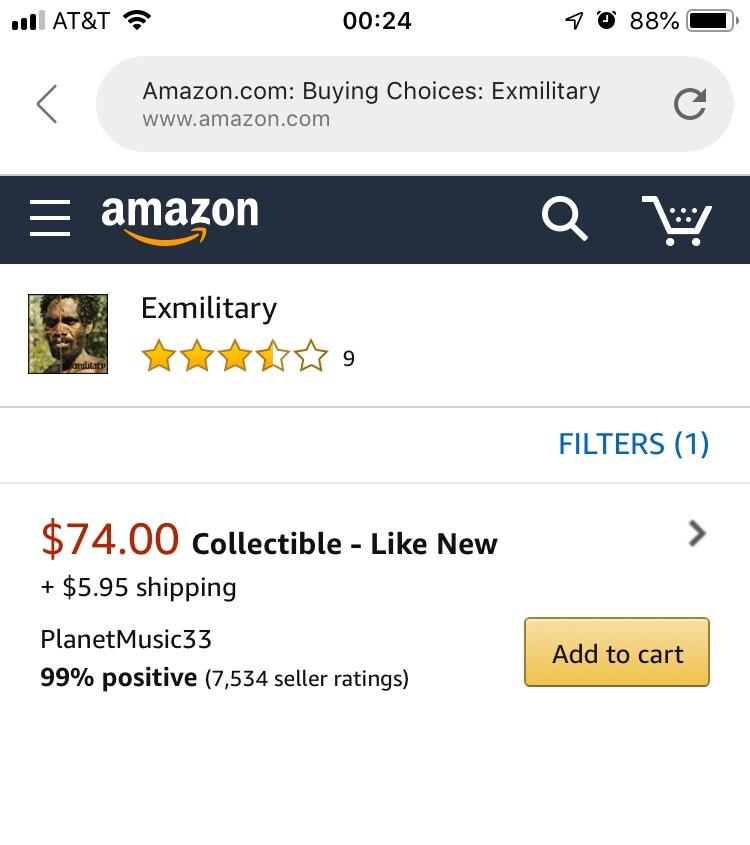Screen dimensions: 750x845
Task: Reload the page with the refresh icon
Action: pos(689,103)
